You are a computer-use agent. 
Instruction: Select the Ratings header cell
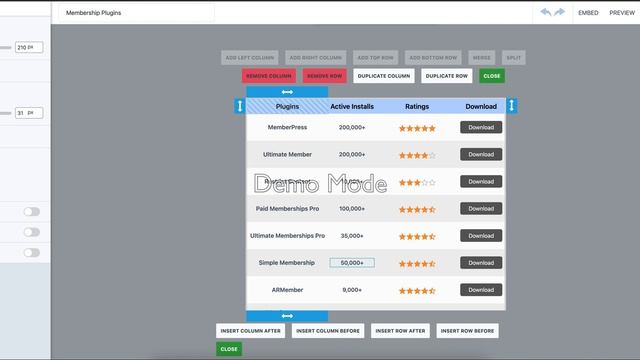(x=417, y=106)
